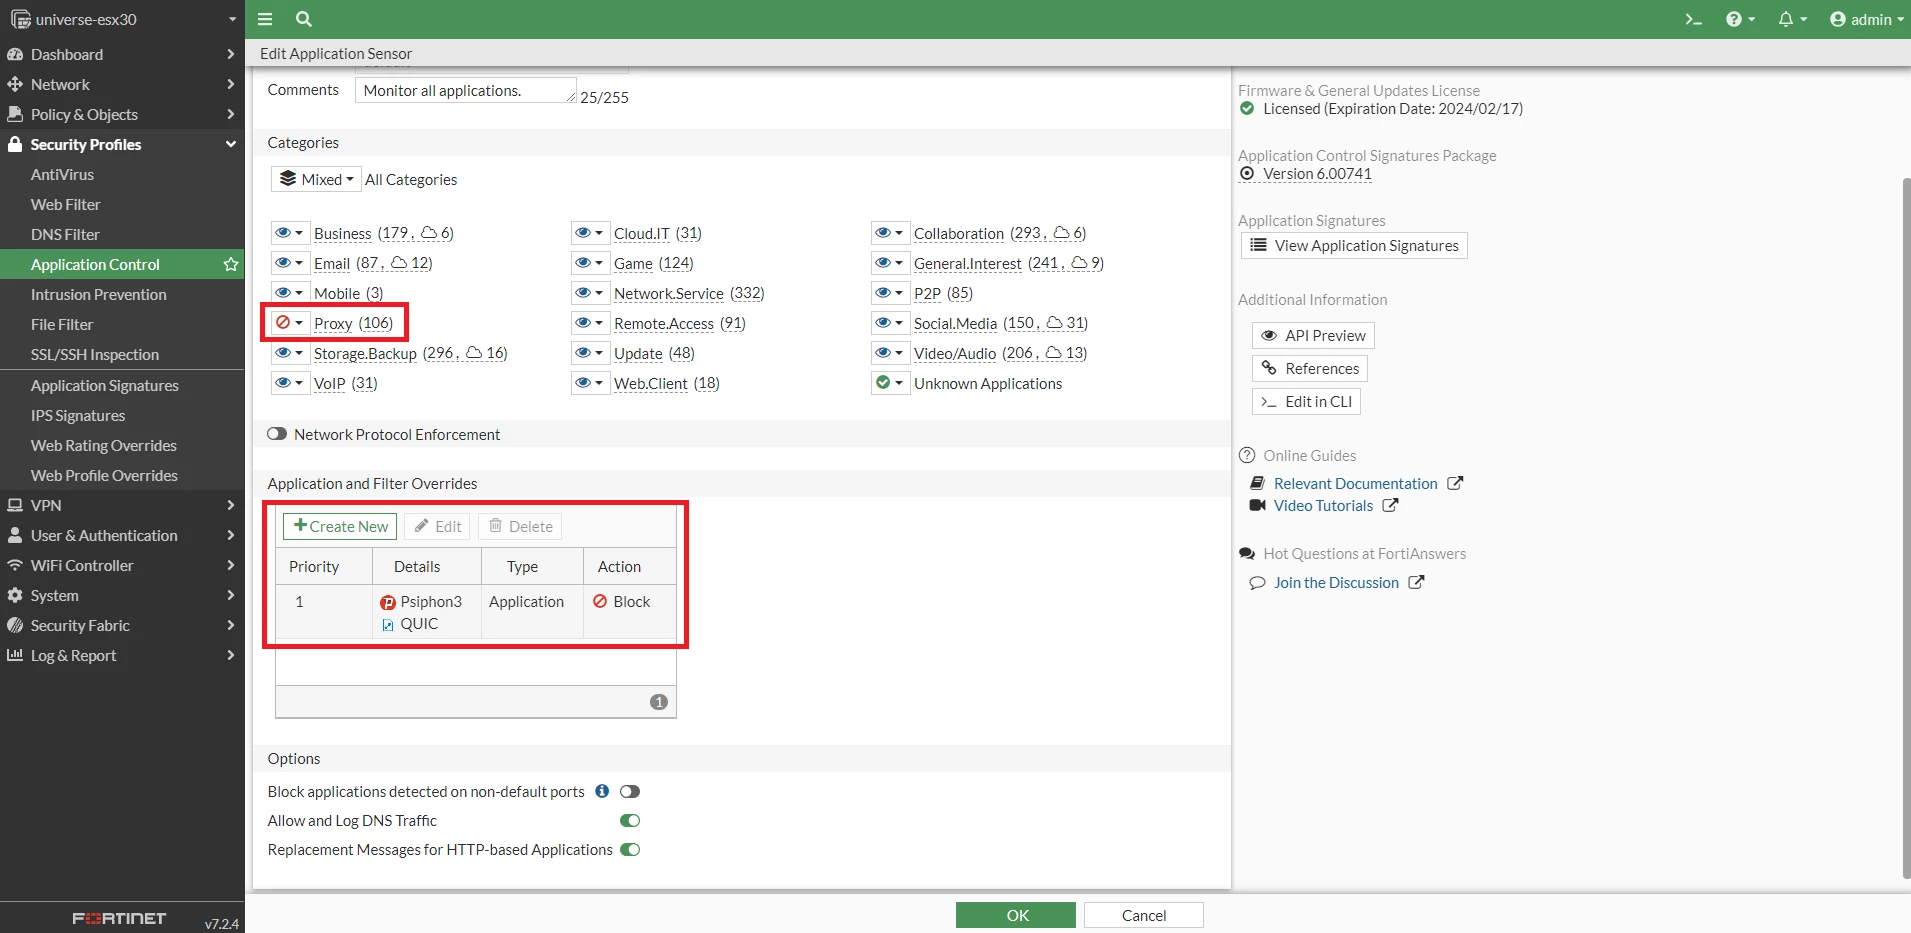This screenshot has height=933, width=1911.
Task: Click the favorite star on Application Control
Action: [231, 264]
